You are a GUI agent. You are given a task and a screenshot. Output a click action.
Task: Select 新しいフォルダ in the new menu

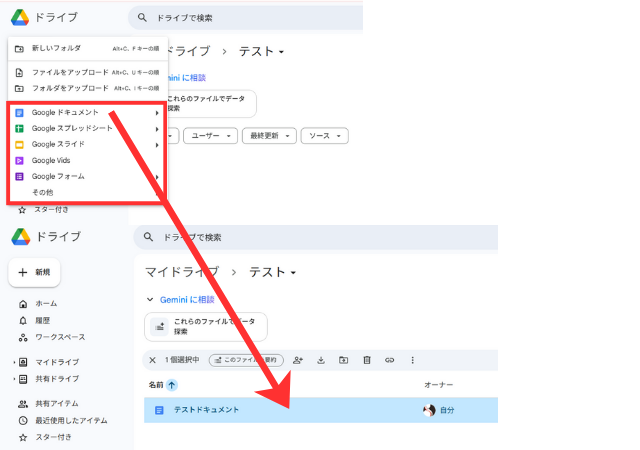tap(56, 48)
